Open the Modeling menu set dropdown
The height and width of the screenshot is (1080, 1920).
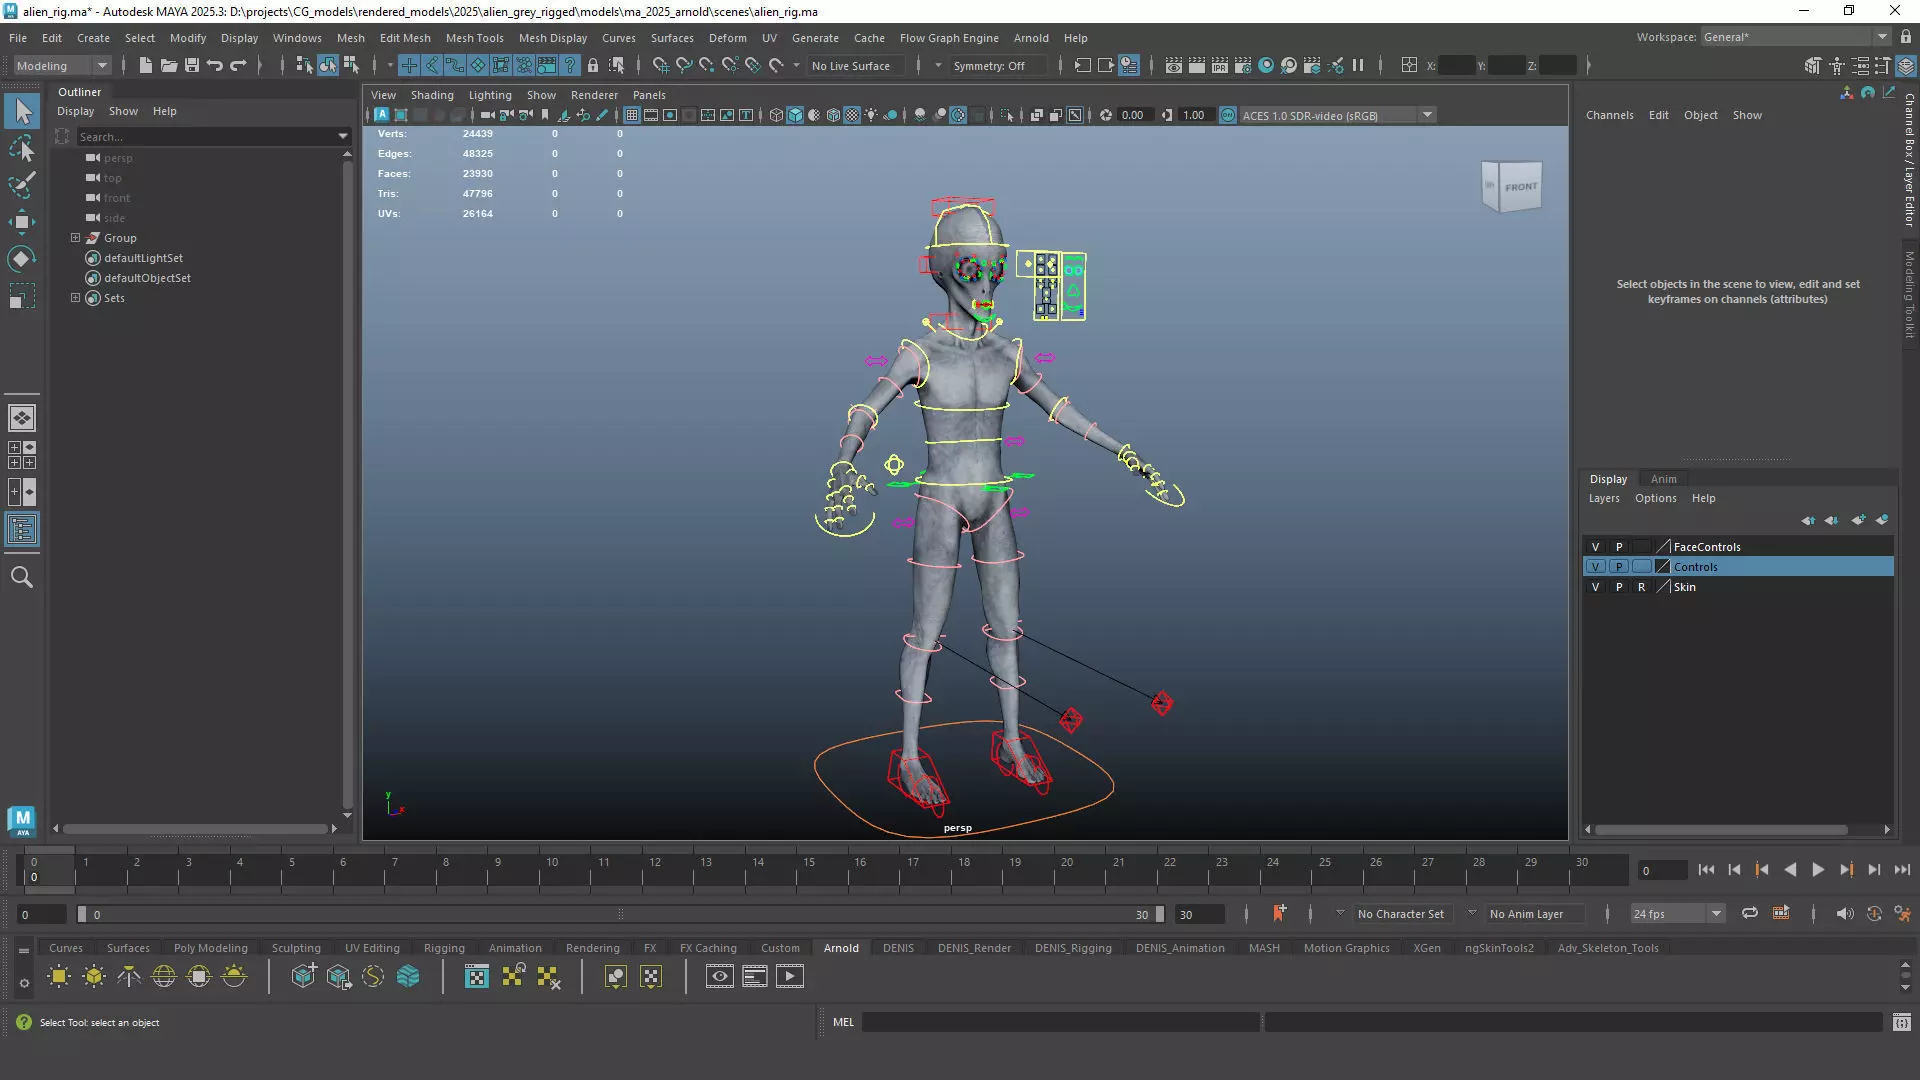point(61,66)
